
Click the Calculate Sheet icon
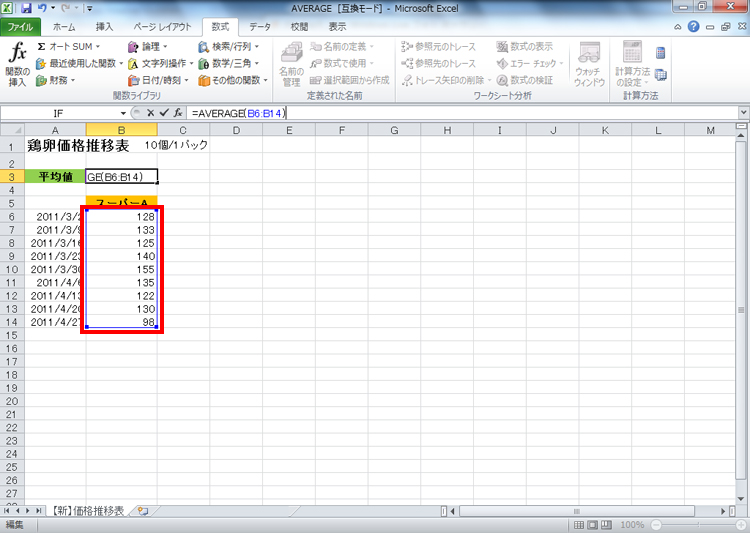(661, 75)
